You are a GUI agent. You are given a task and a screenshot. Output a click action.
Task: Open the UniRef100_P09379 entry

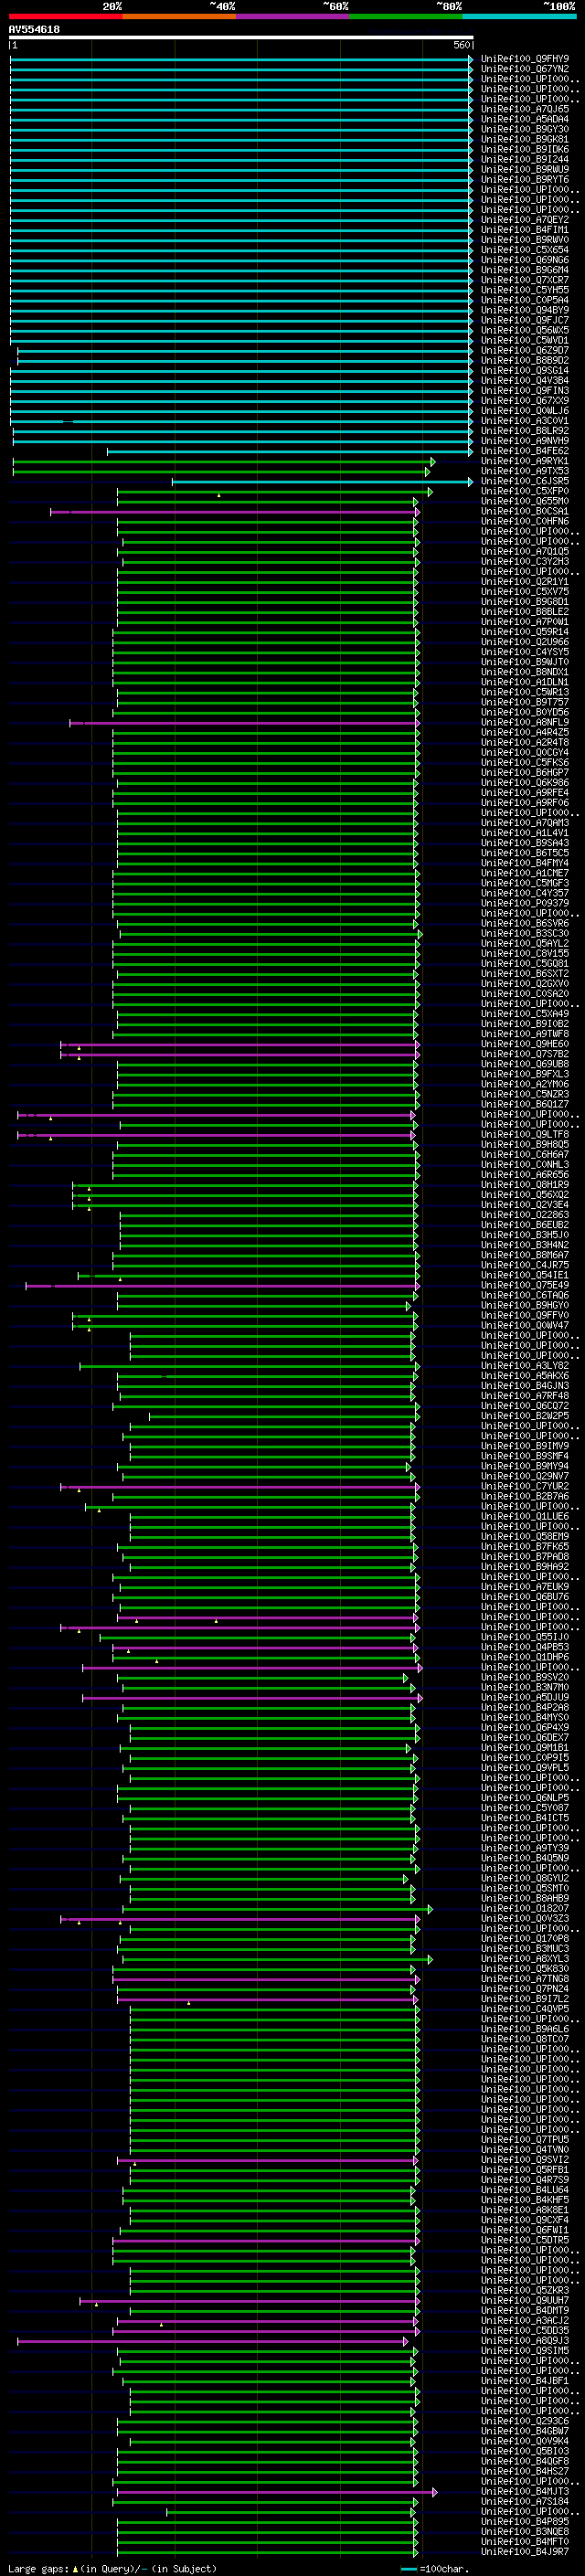coord(524,903)
